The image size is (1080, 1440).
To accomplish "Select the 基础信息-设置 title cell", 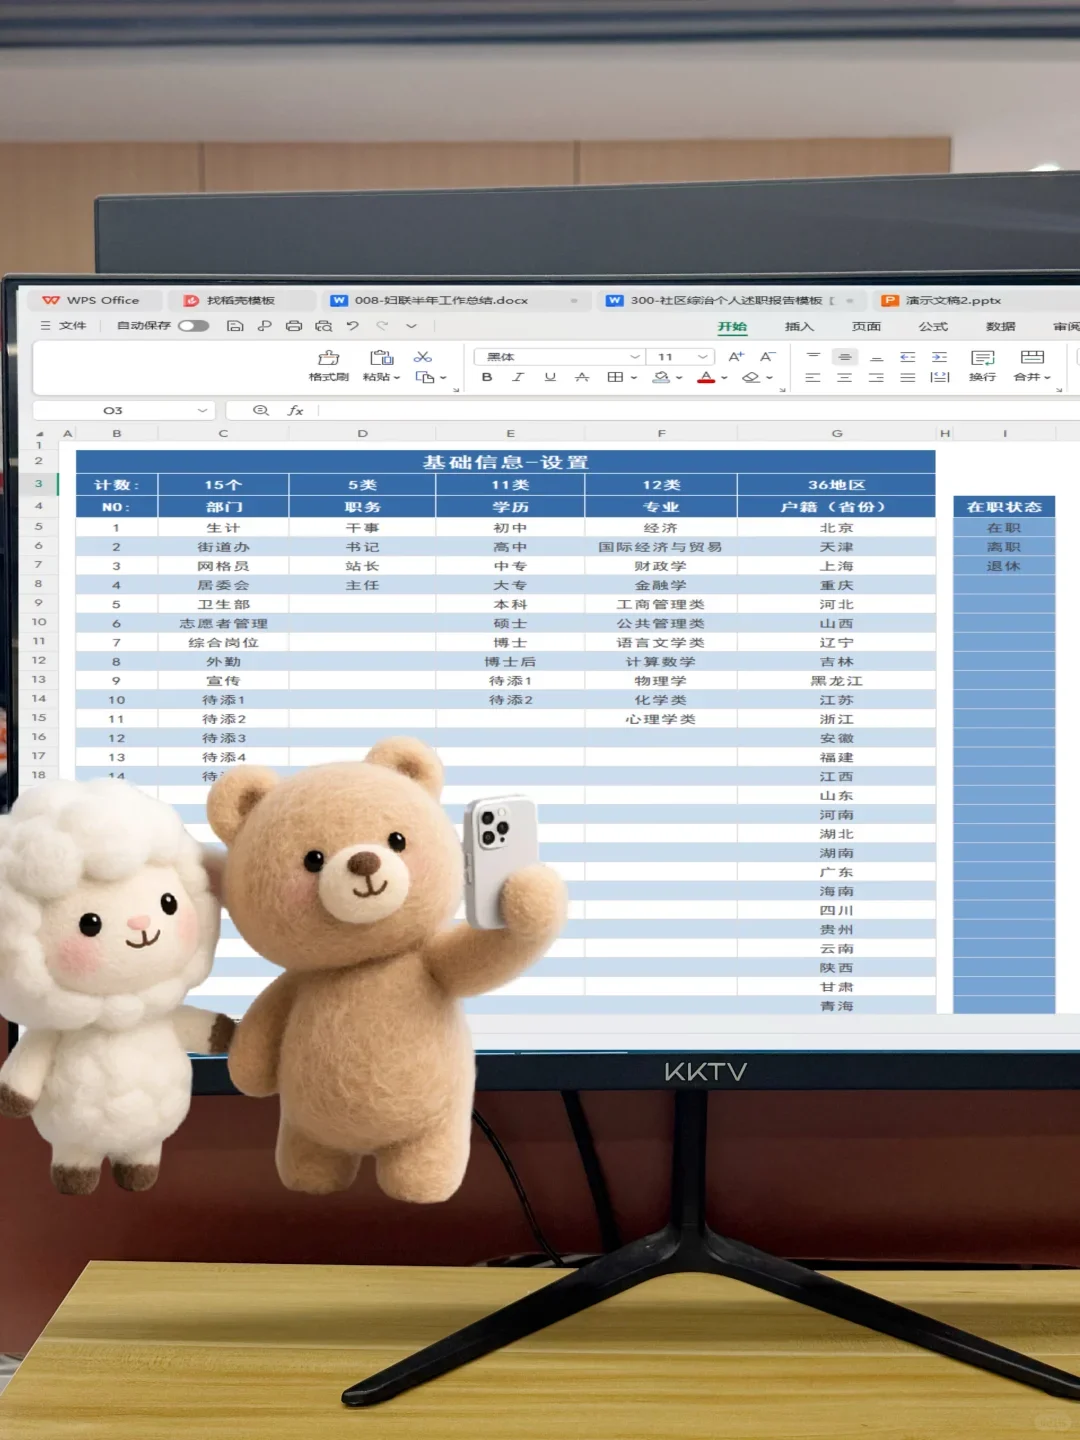I will tap(506, 462).
